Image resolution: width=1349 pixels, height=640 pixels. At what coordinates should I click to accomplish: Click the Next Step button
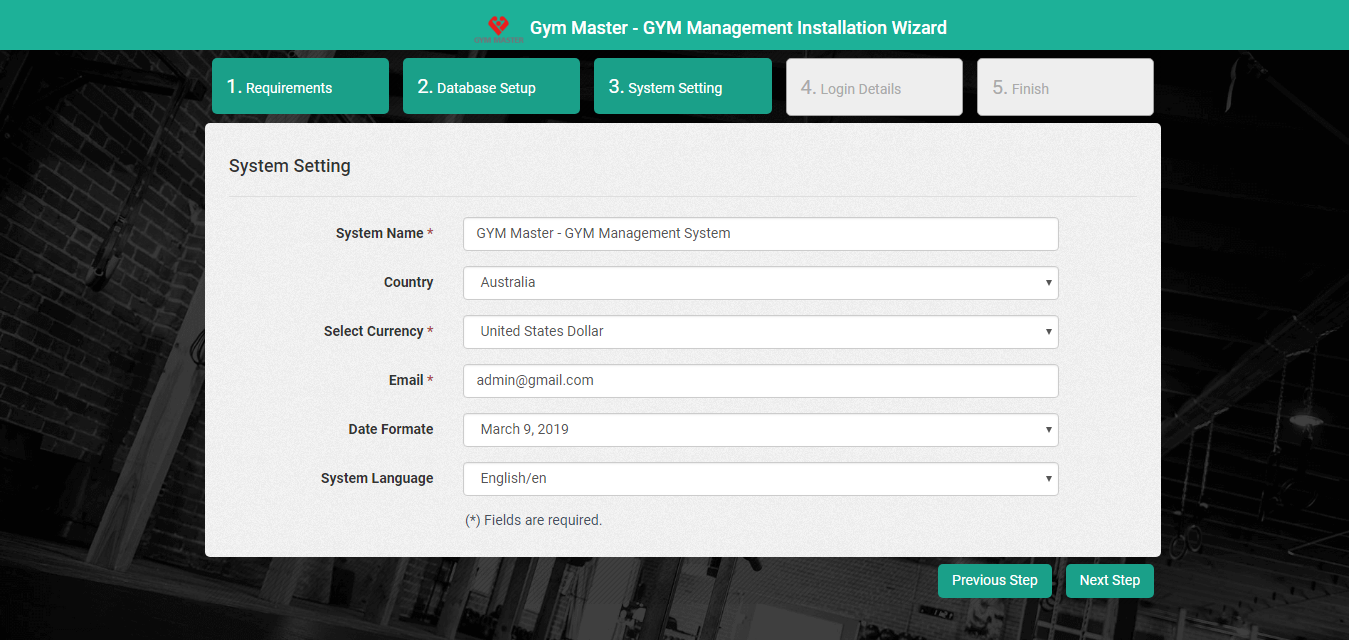pos(1109,581)
